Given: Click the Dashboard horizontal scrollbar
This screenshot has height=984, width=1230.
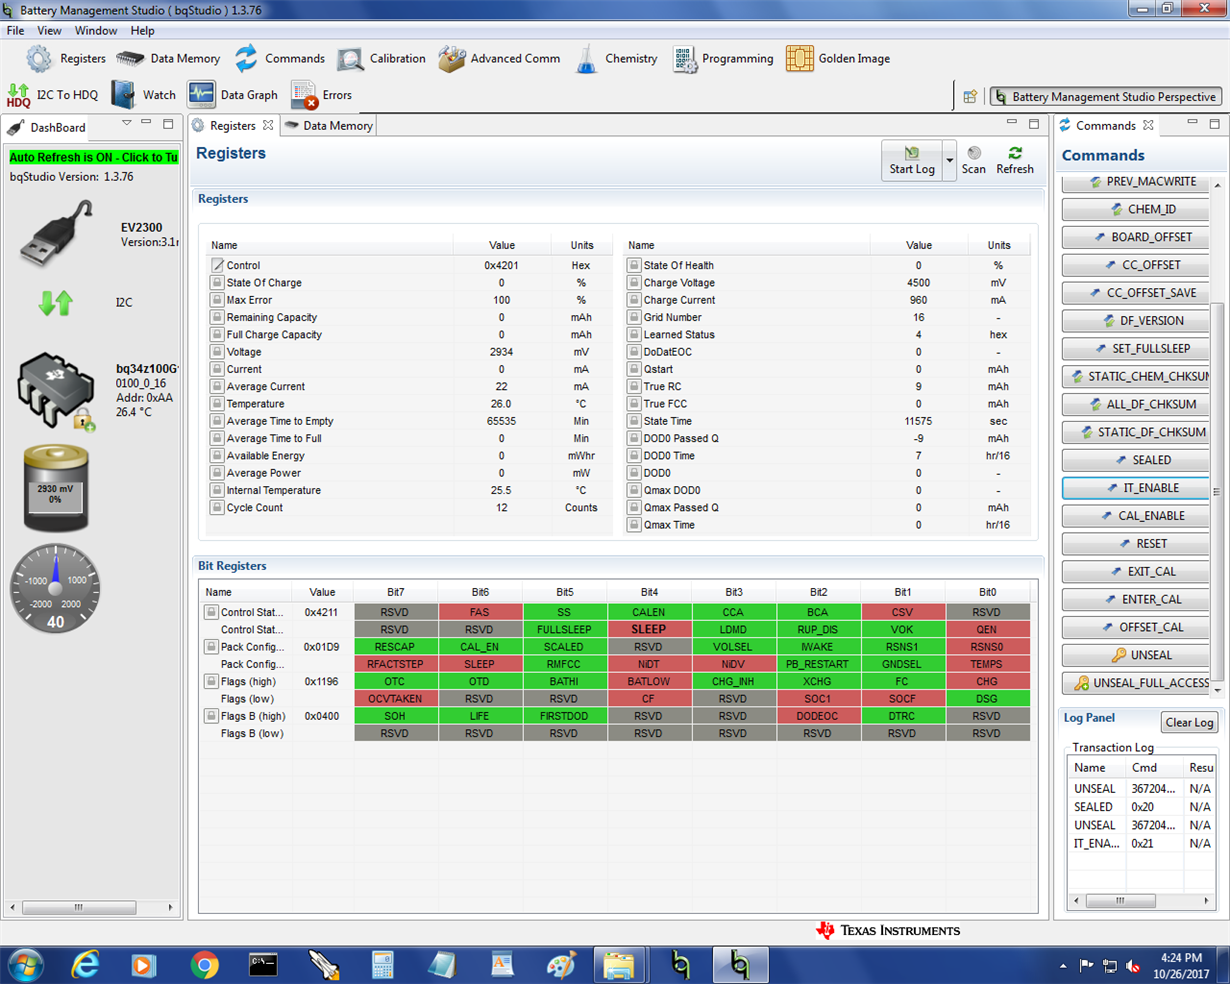Looking at the screenshot, I should click(x=78, y=907).
